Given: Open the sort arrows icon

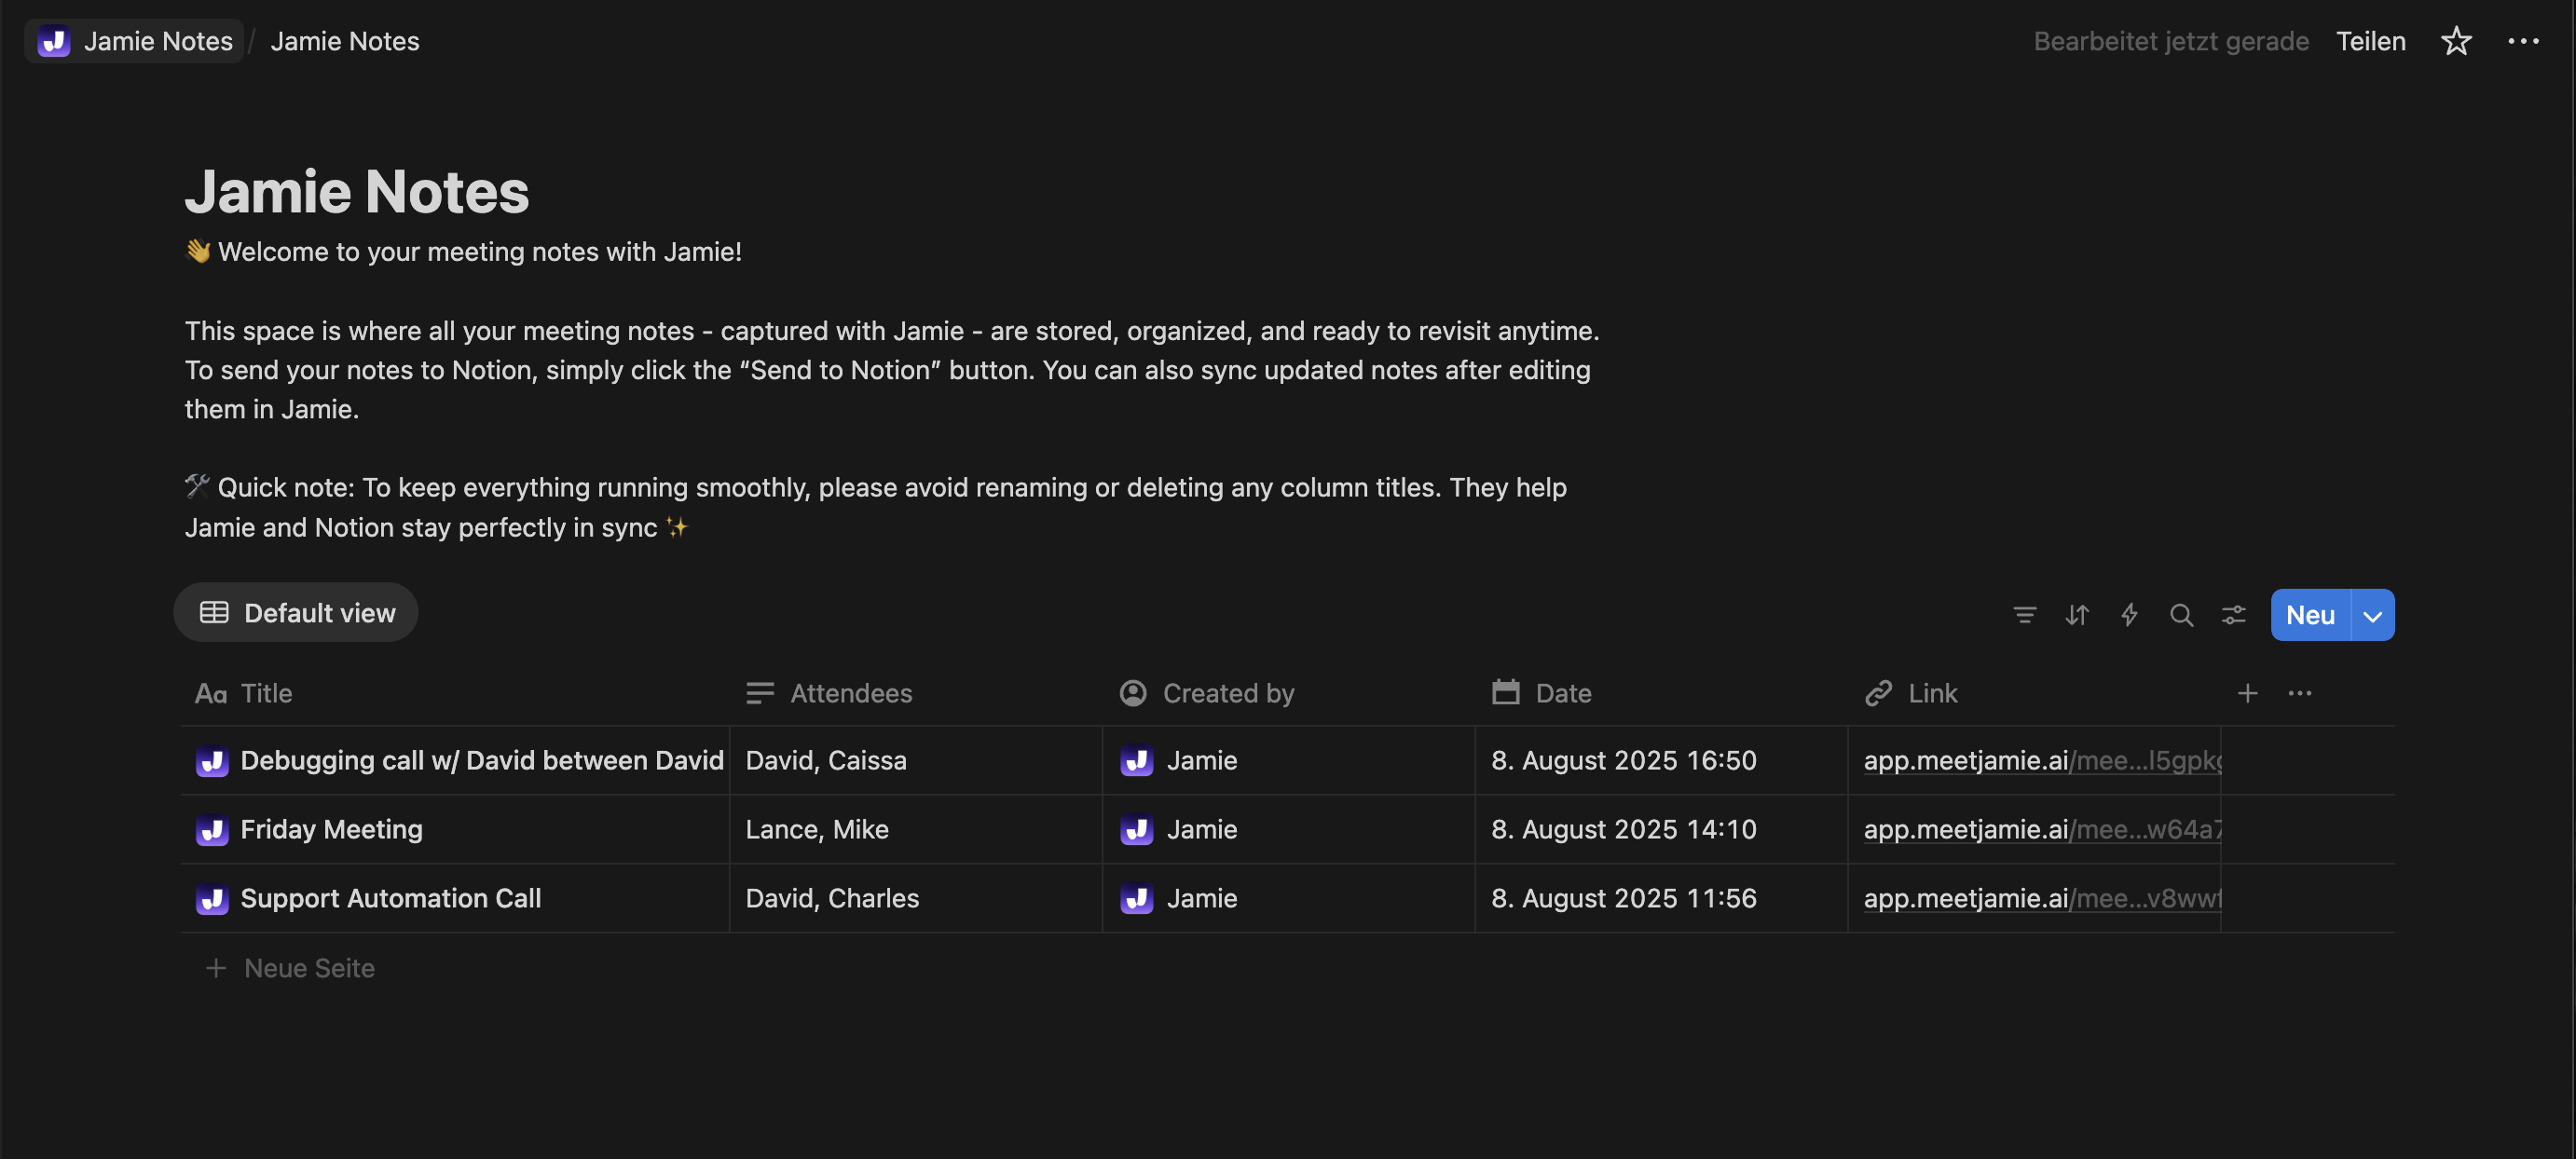Looking at the screenshot, I should 2077,615.
